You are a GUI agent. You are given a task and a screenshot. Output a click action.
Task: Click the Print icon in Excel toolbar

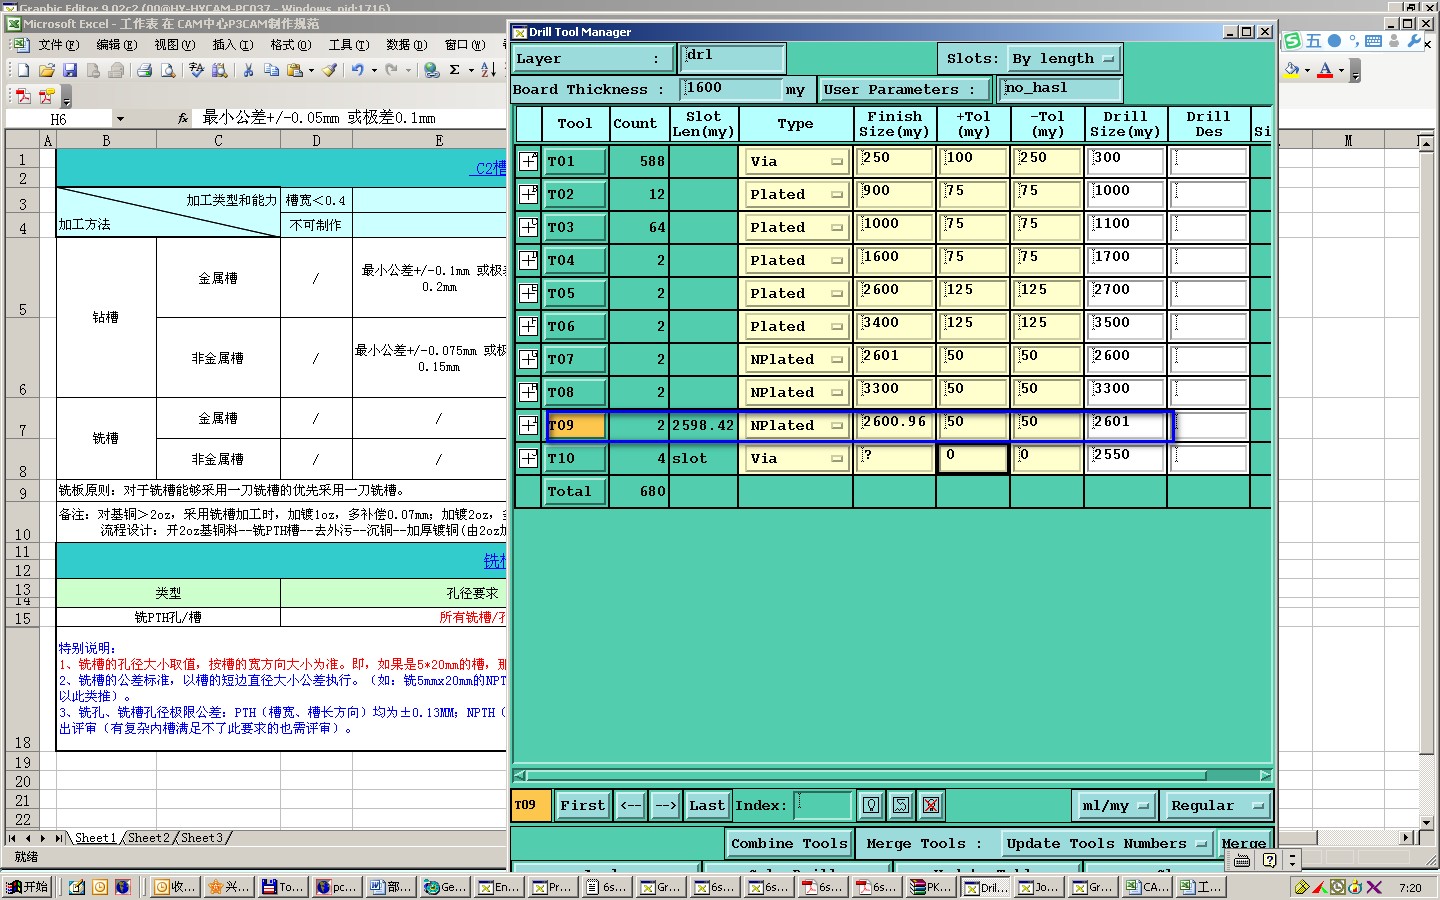point(145,70)
